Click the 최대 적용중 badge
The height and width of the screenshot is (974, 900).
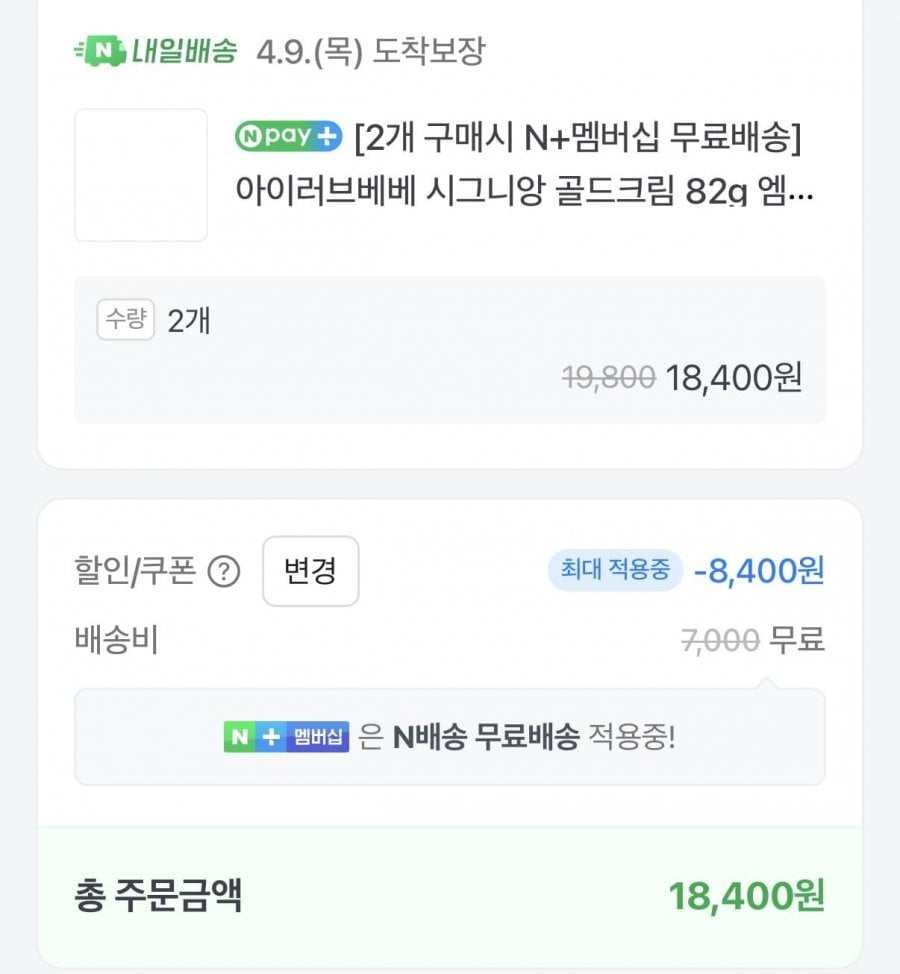[615, 571]
